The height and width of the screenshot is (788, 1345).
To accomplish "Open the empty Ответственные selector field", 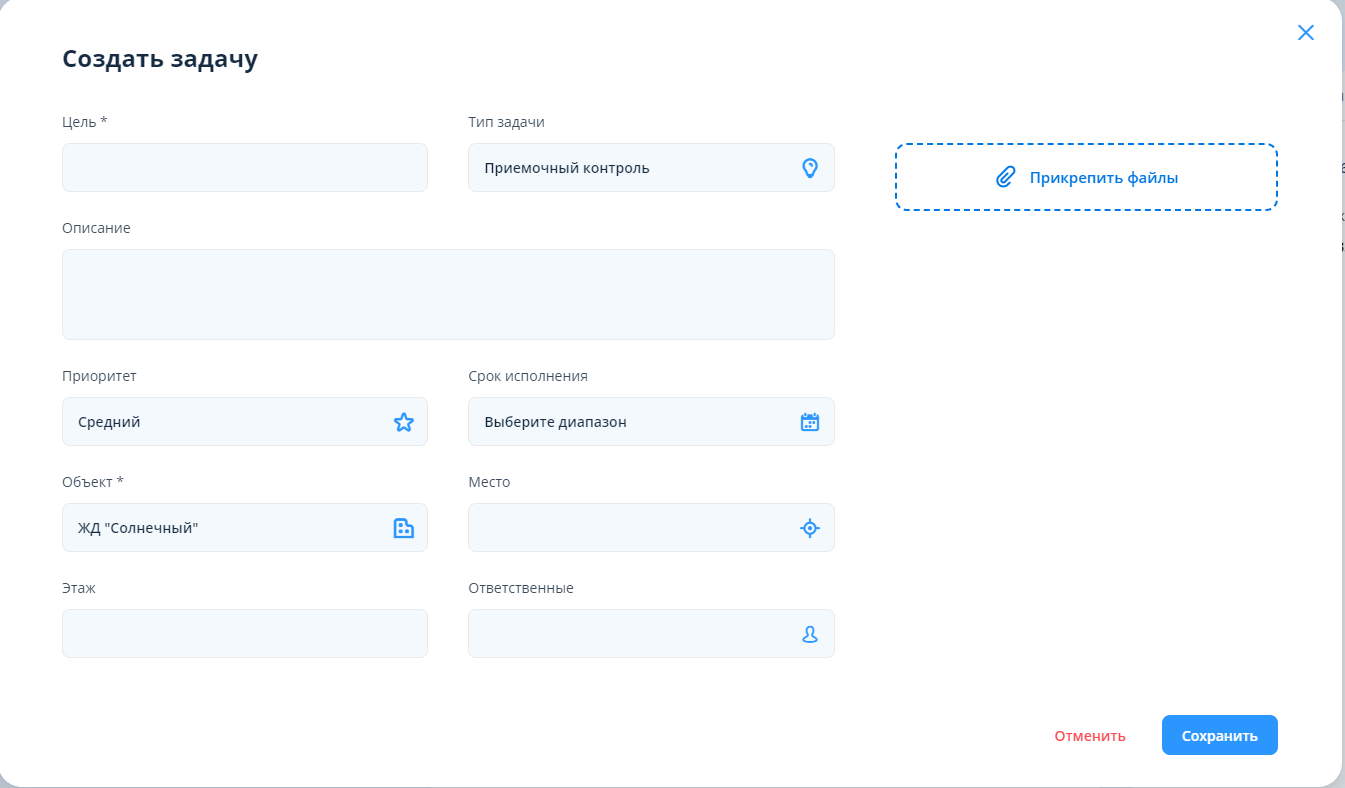I will click(630, 634).
